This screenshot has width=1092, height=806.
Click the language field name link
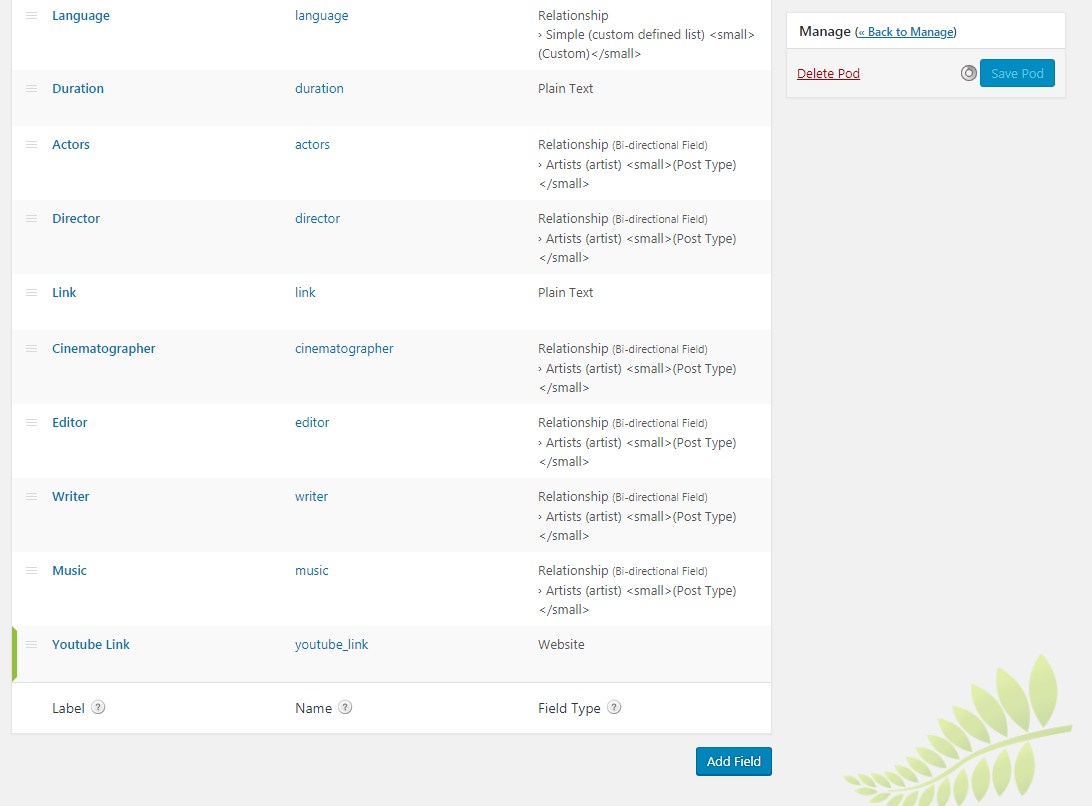(321, 15)
